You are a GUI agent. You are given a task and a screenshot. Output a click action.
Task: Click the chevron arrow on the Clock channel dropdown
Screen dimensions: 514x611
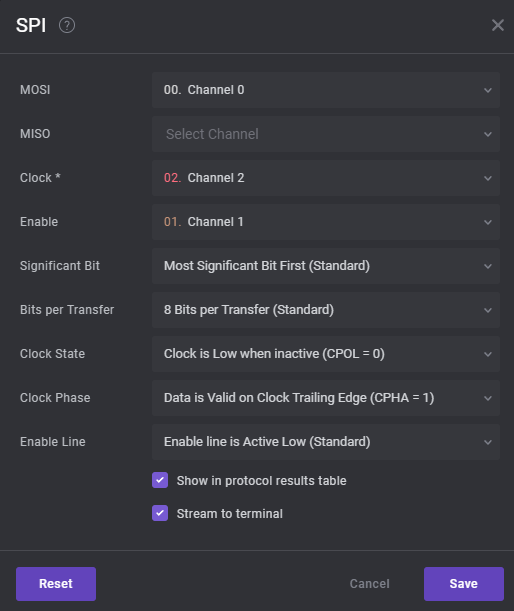[x=488, y=178]
